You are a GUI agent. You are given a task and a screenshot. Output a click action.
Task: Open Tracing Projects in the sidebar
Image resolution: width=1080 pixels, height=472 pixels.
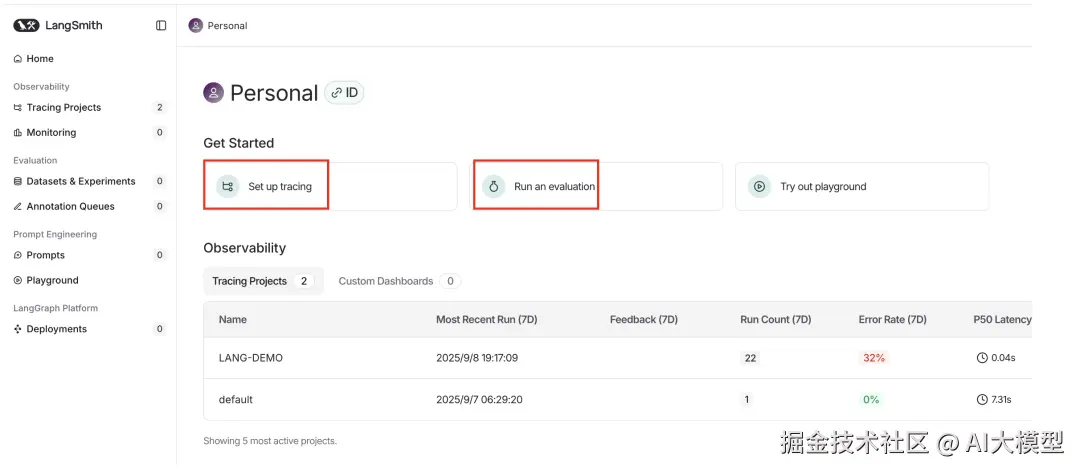[63, 108]
